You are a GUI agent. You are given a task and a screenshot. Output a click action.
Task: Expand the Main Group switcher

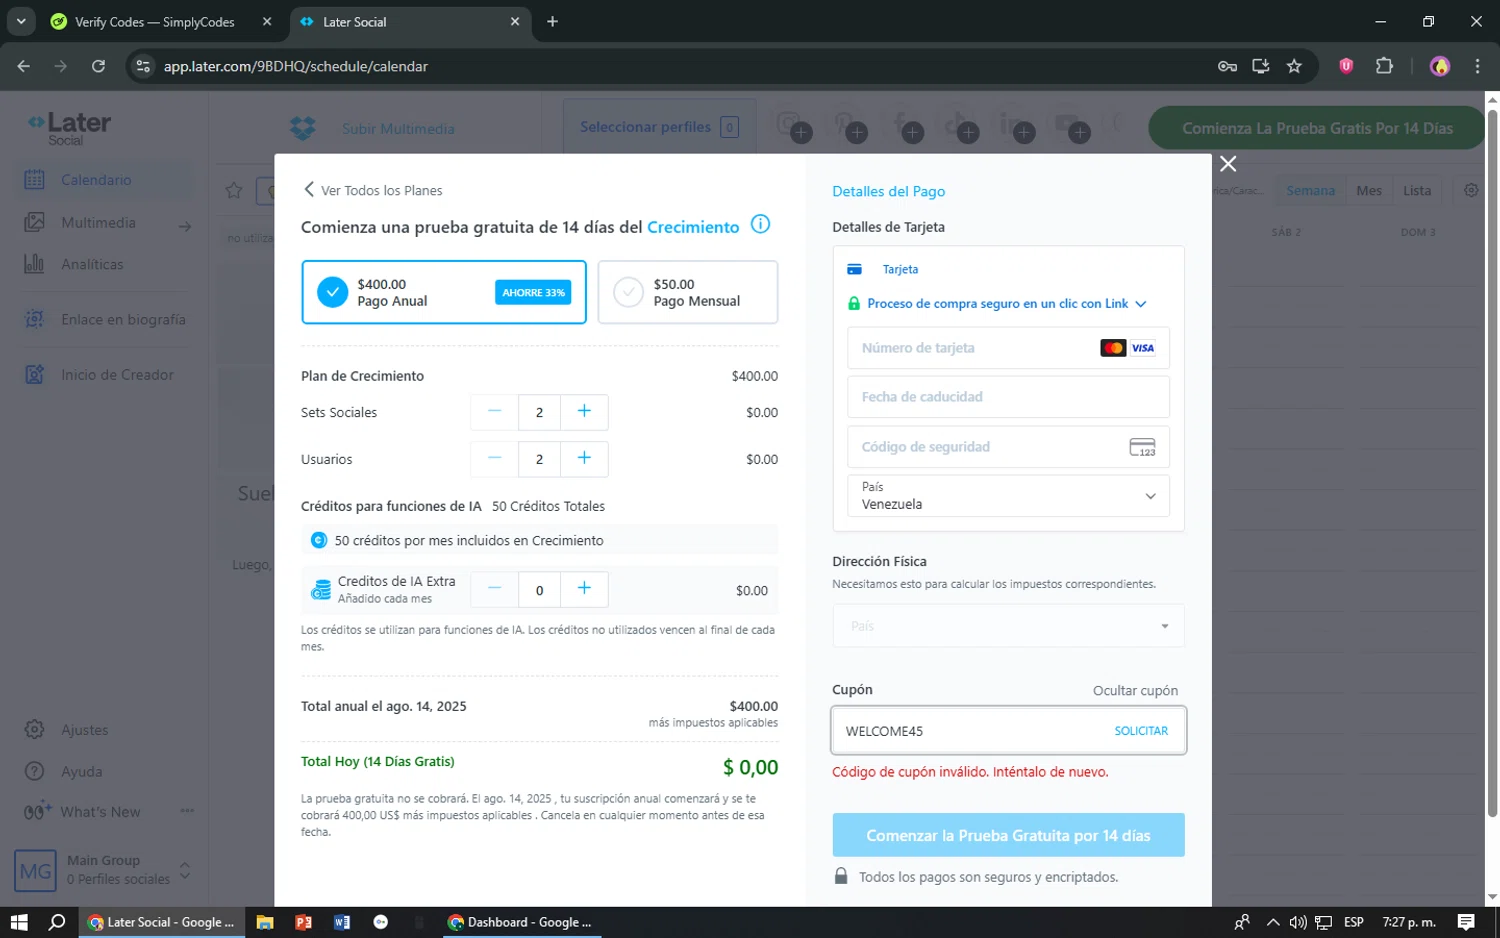pos(185,870)
